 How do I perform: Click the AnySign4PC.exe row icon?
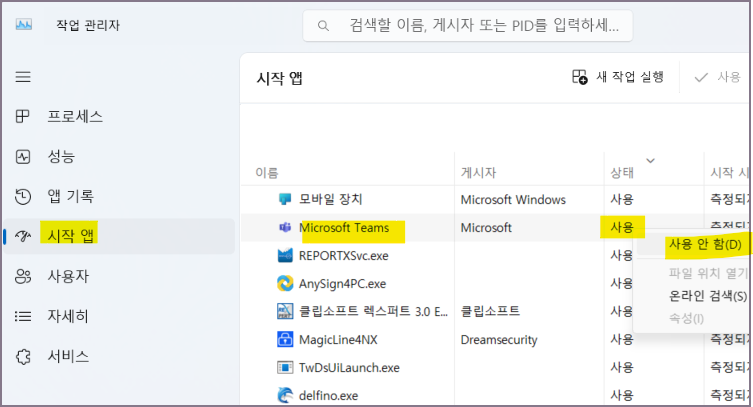tap(285, 283)
